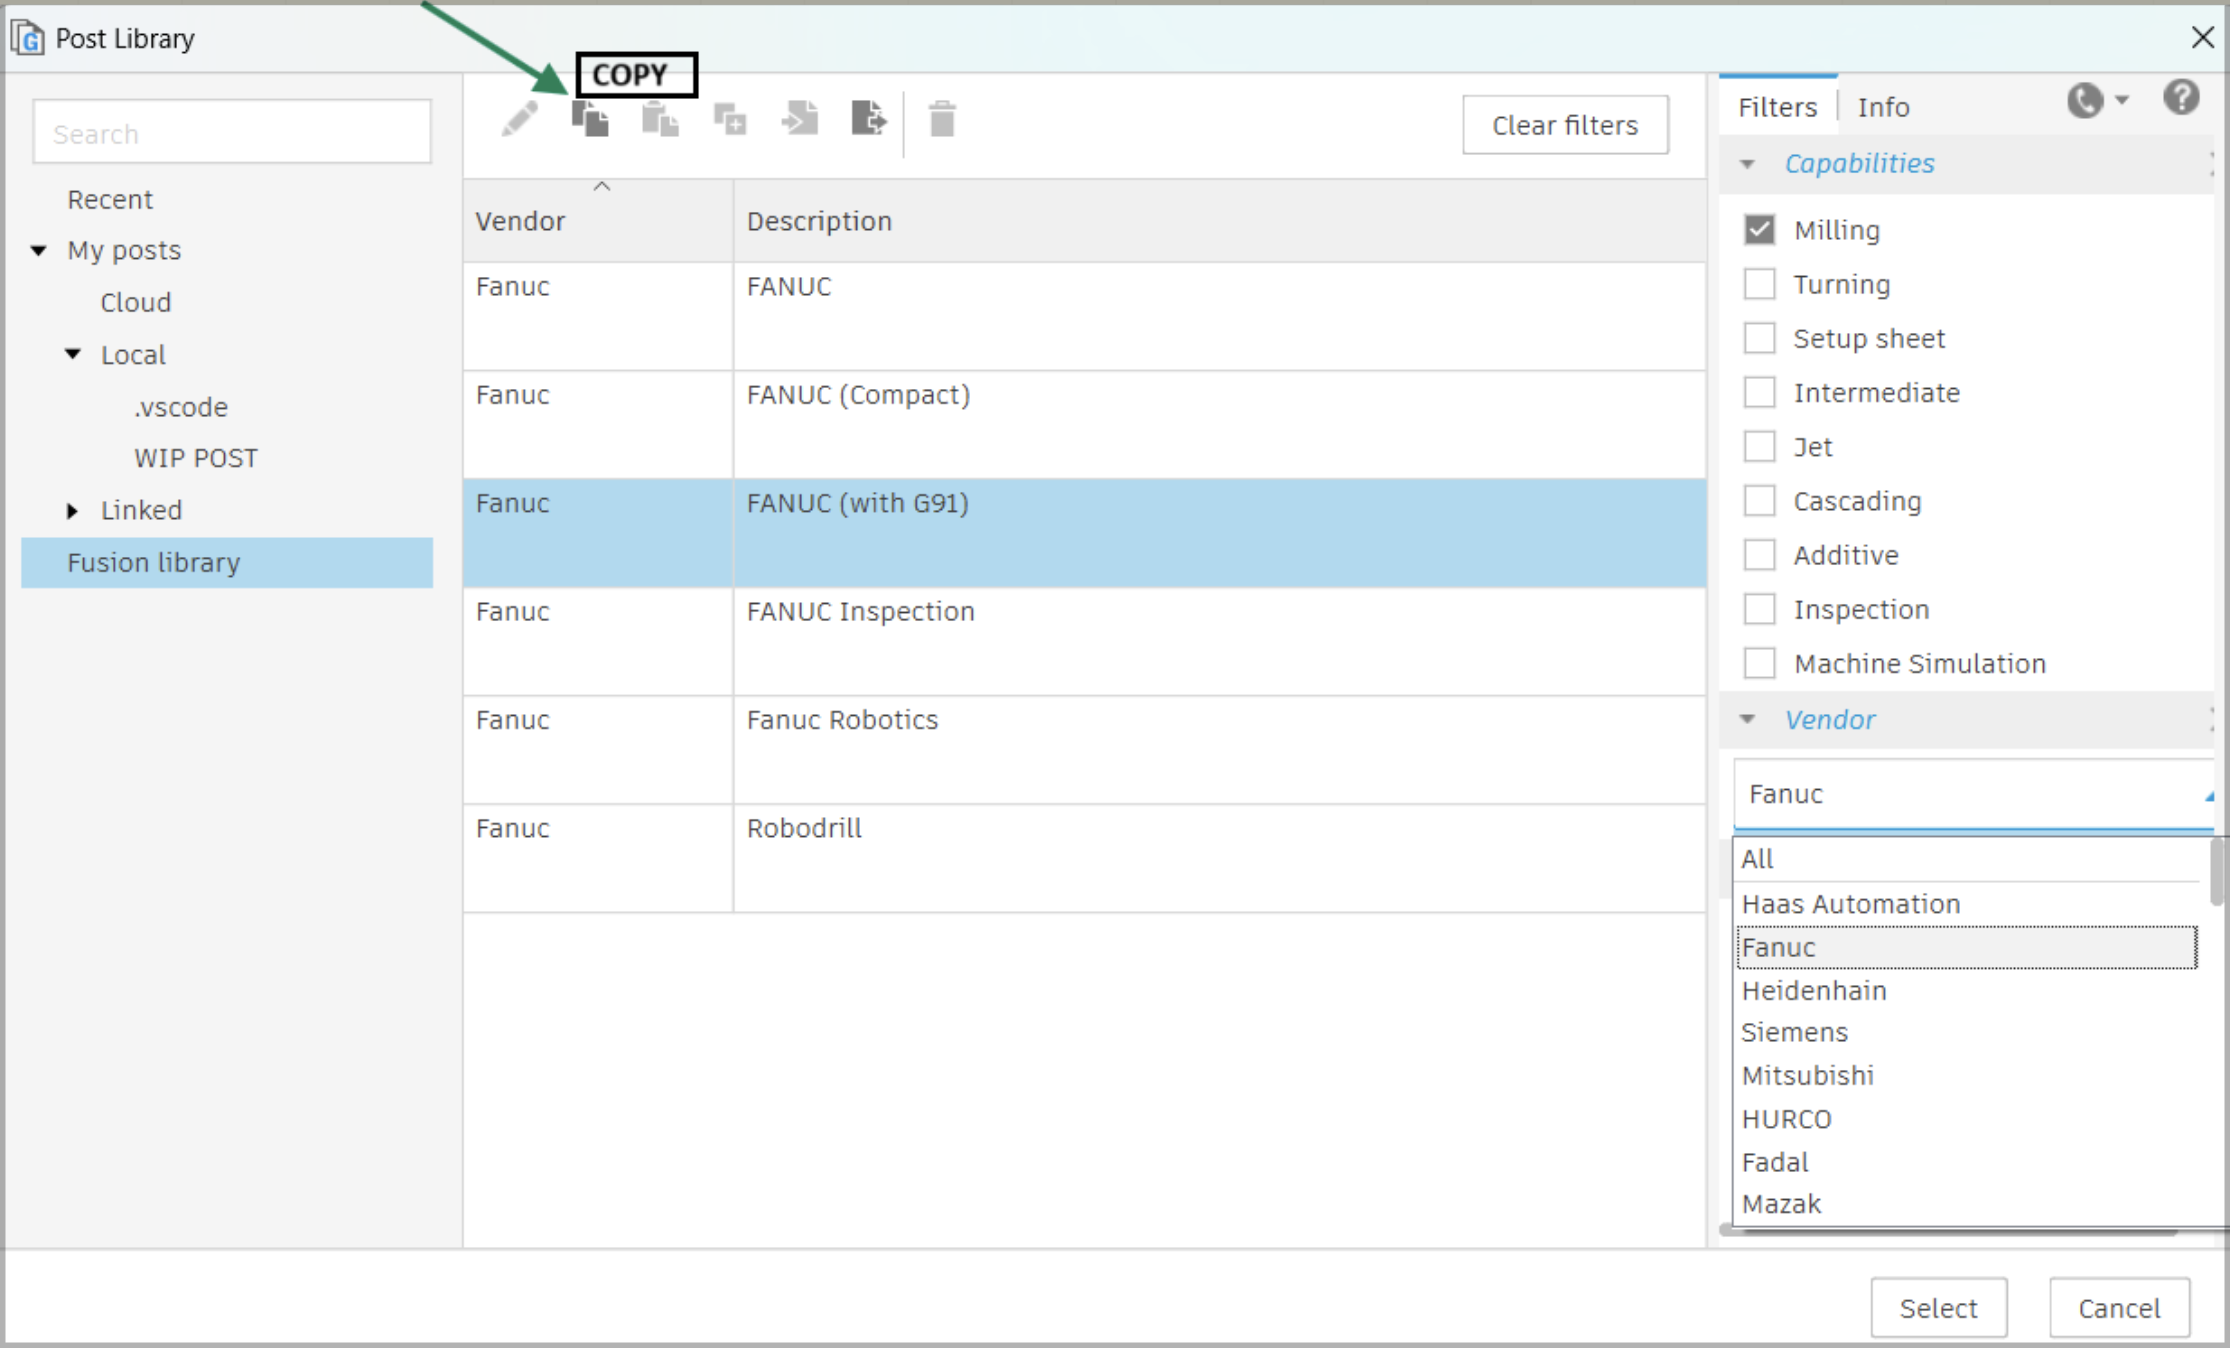The width and height of the screenshot is (2230, 1348).
Task: Click the Copy post icon
Action: [591, 119]
